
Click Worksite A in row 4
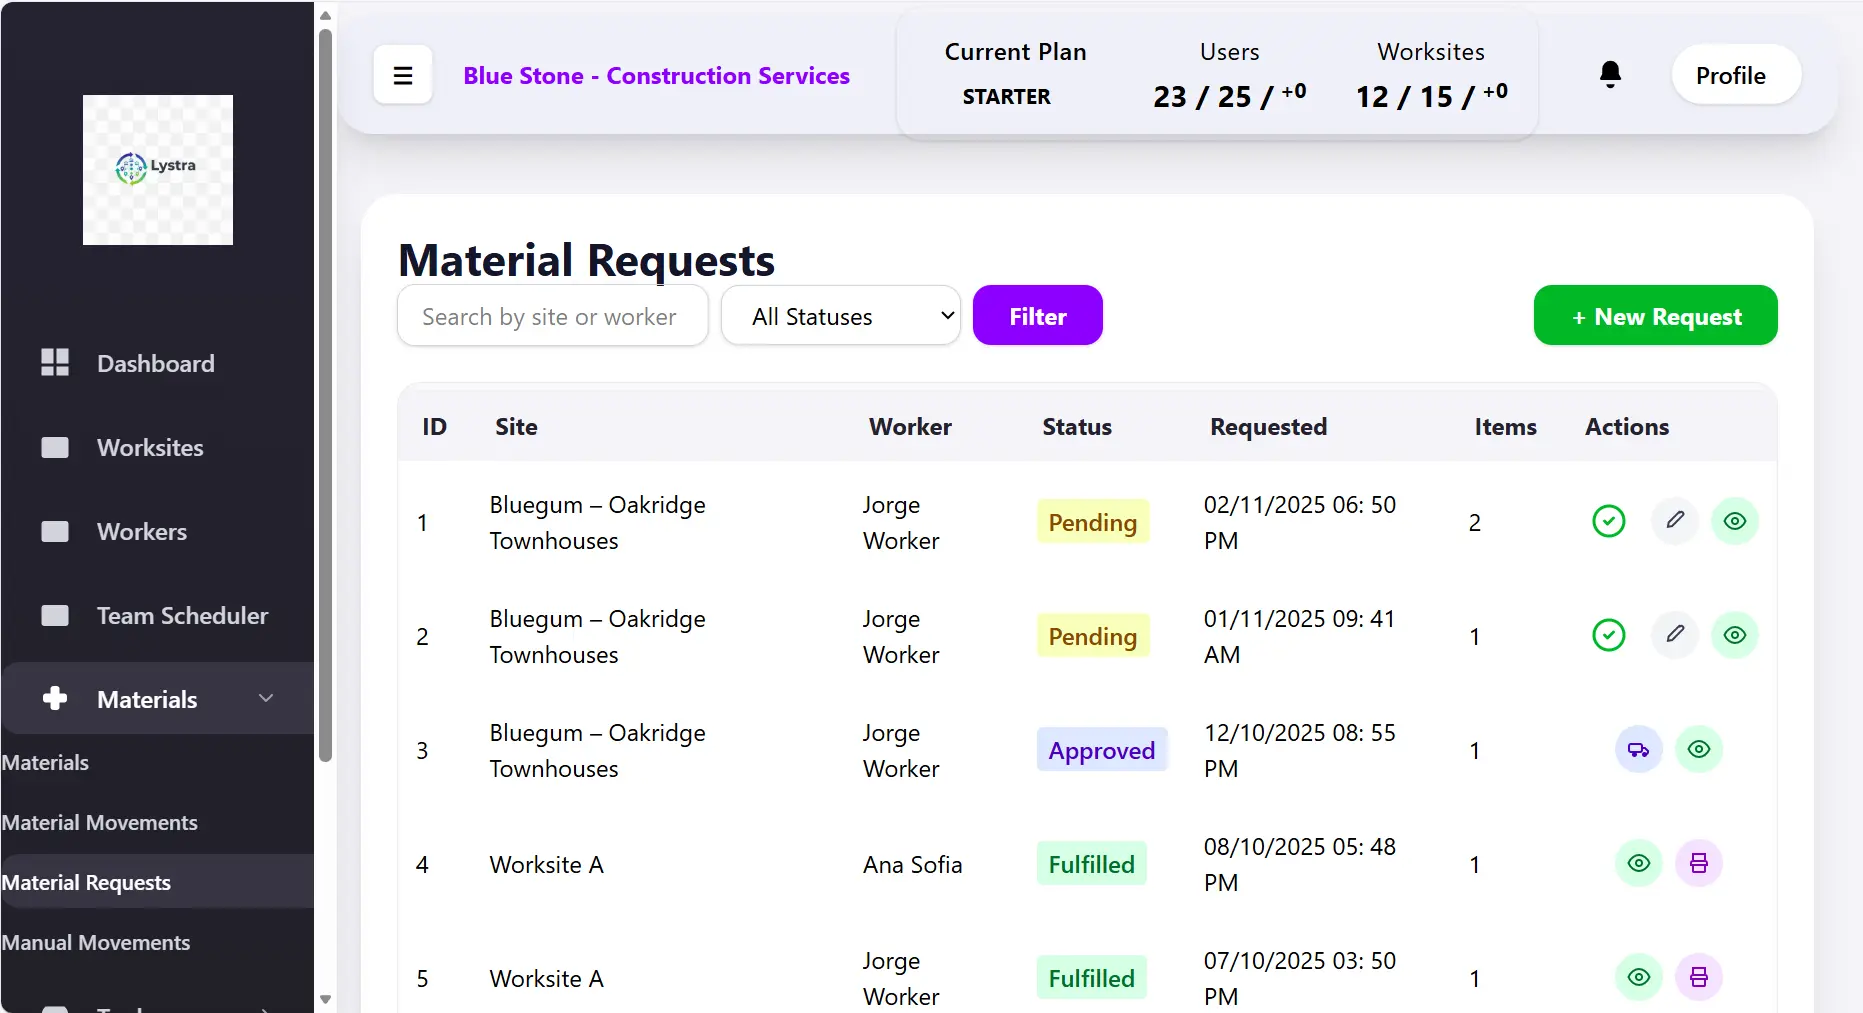547,865
